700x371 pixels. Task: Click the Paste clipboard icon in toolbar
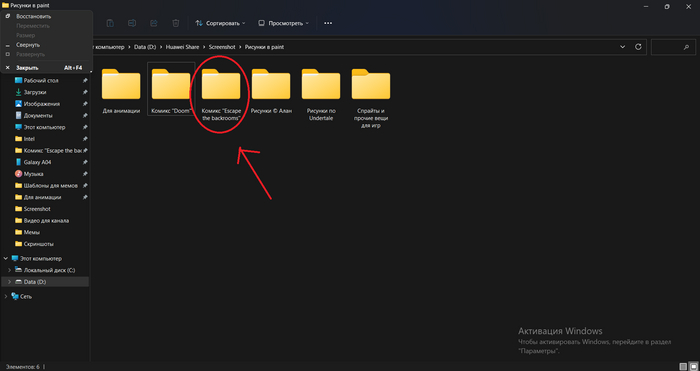coord(110,23)
